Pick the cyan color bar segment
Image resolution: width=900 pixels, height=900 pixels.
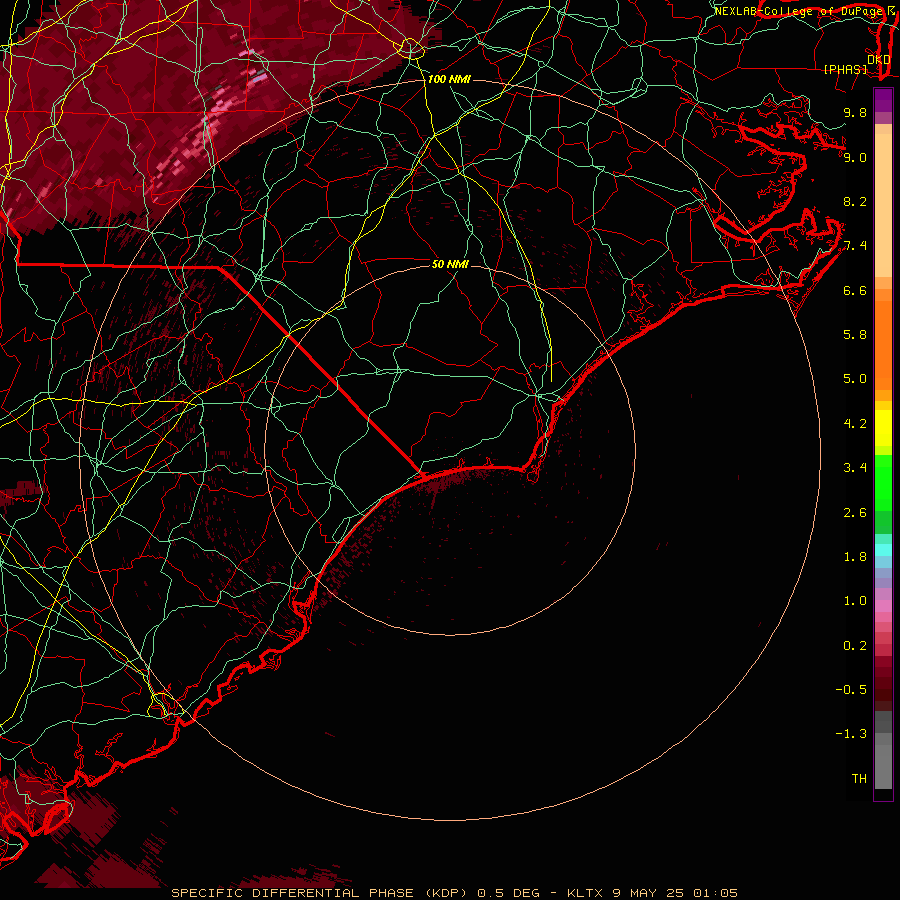[883, 550]
